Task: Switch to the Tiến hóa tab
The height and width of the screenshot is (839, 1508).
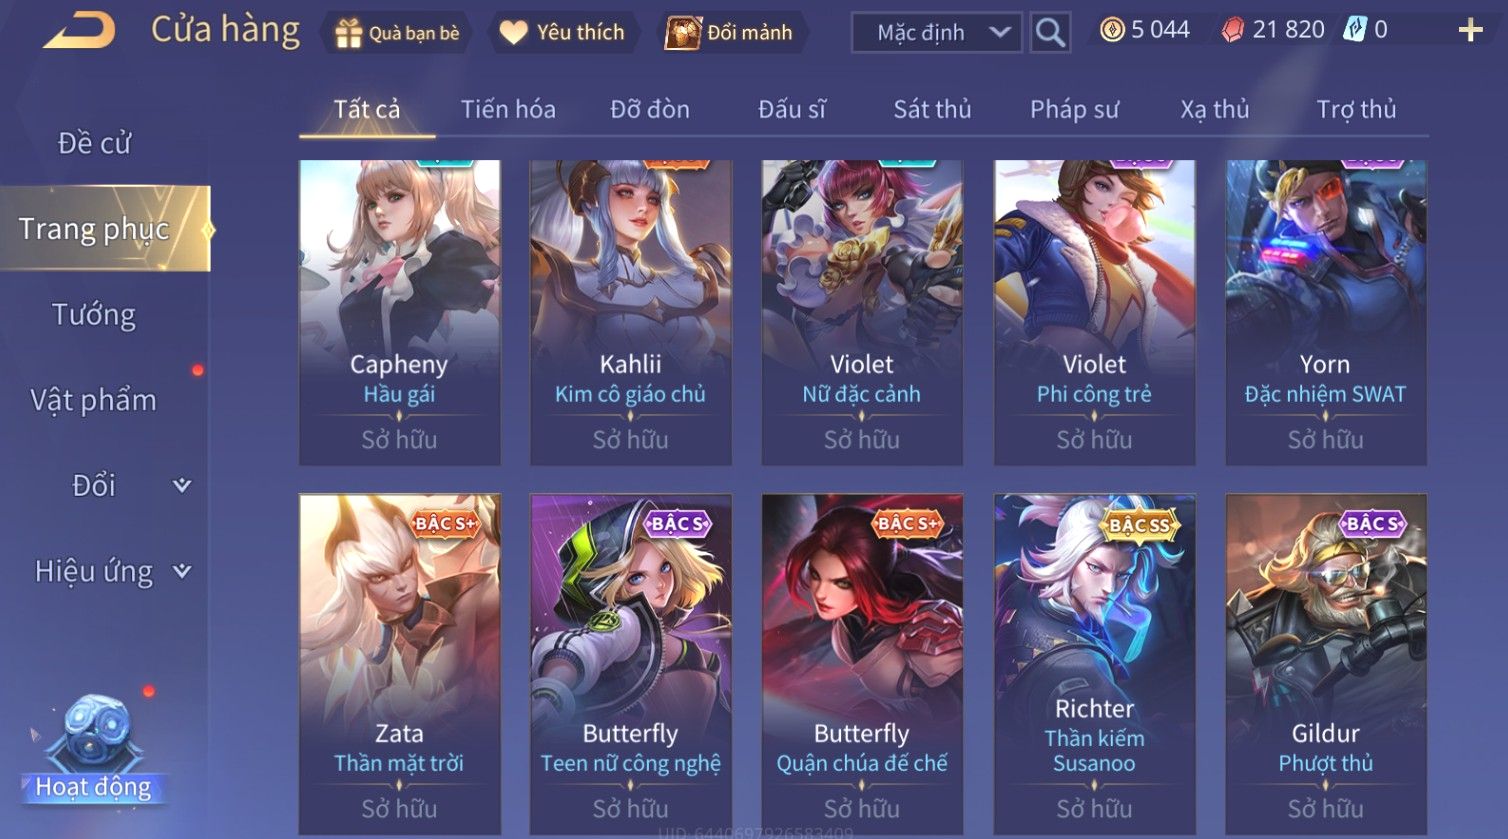Action: [508, 109]
